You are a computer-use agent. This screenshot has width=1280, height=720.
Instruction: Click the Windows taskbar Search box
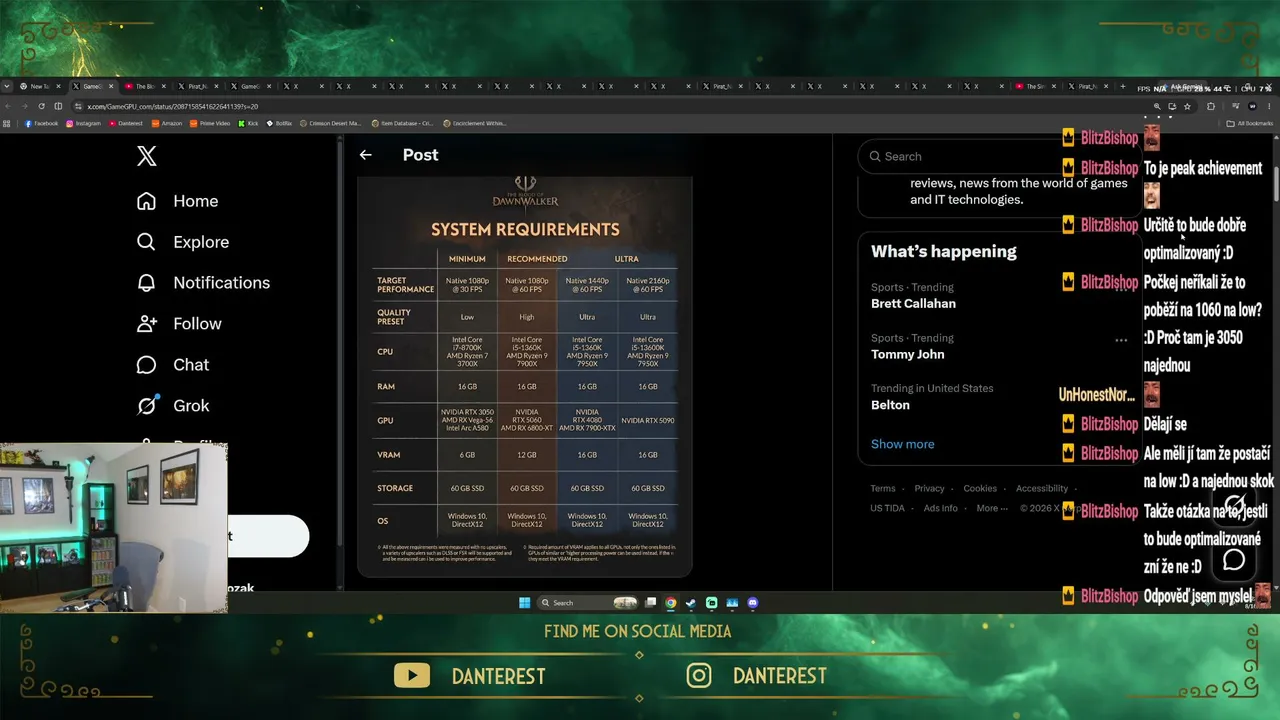coord(588,603)
